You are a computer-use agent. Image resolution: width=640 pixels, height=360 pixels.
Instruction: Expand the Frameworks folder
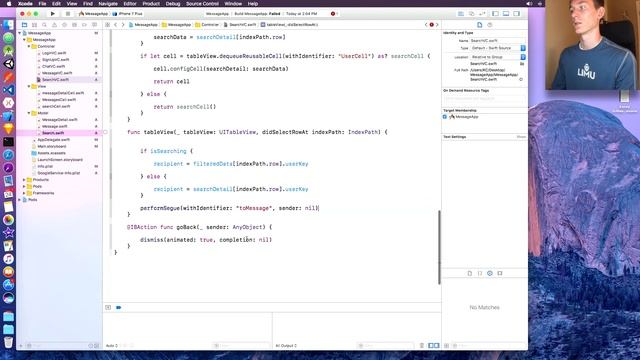(24, 193)
